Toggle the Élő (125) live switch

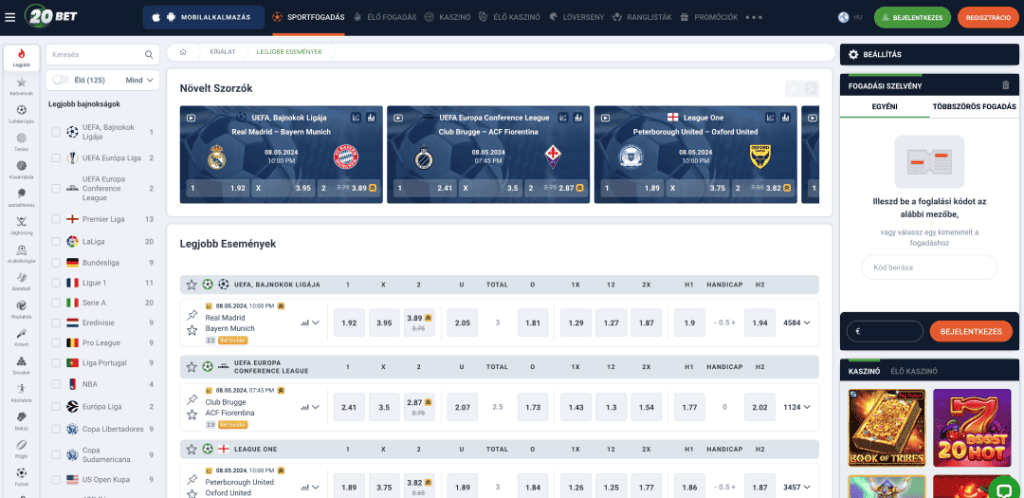click(60, 80)
